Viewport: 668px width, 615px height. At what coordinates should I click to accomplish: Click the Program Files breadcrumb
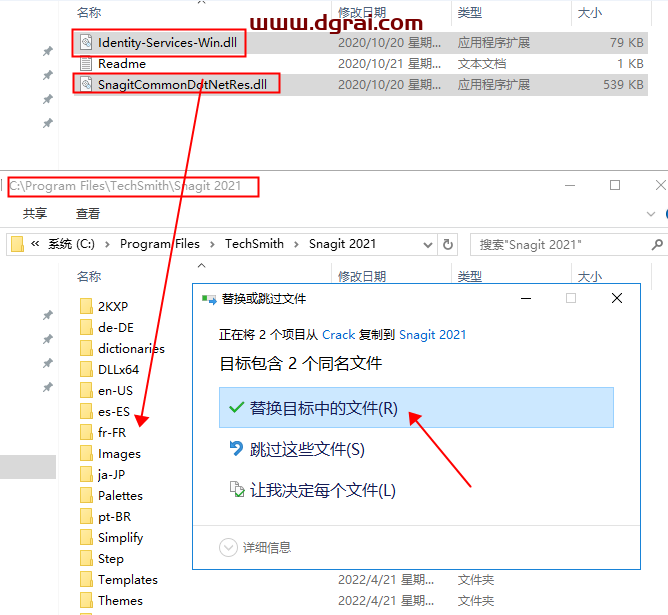pos(160,244)
